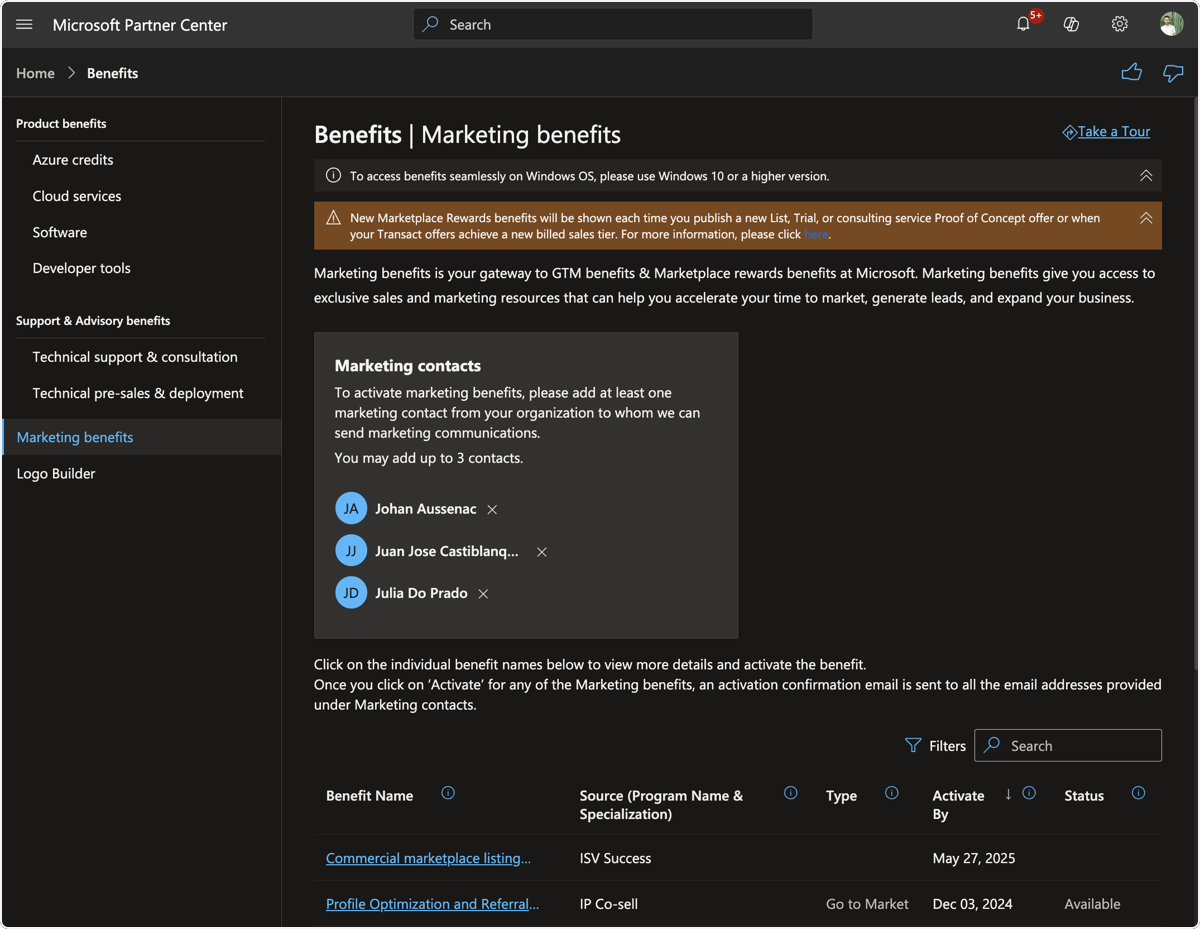This screenshot has width=1200, height=929.
Task: Open Filters for the benefits table
Action: 935,746
